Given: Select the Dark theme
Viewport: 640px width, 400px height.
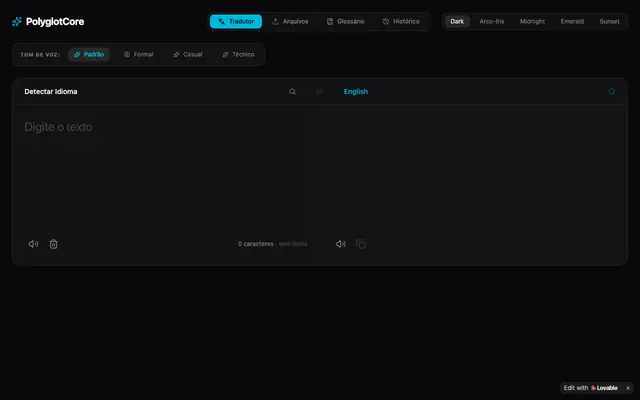Looking at the screenshot, I should point(457,22).
